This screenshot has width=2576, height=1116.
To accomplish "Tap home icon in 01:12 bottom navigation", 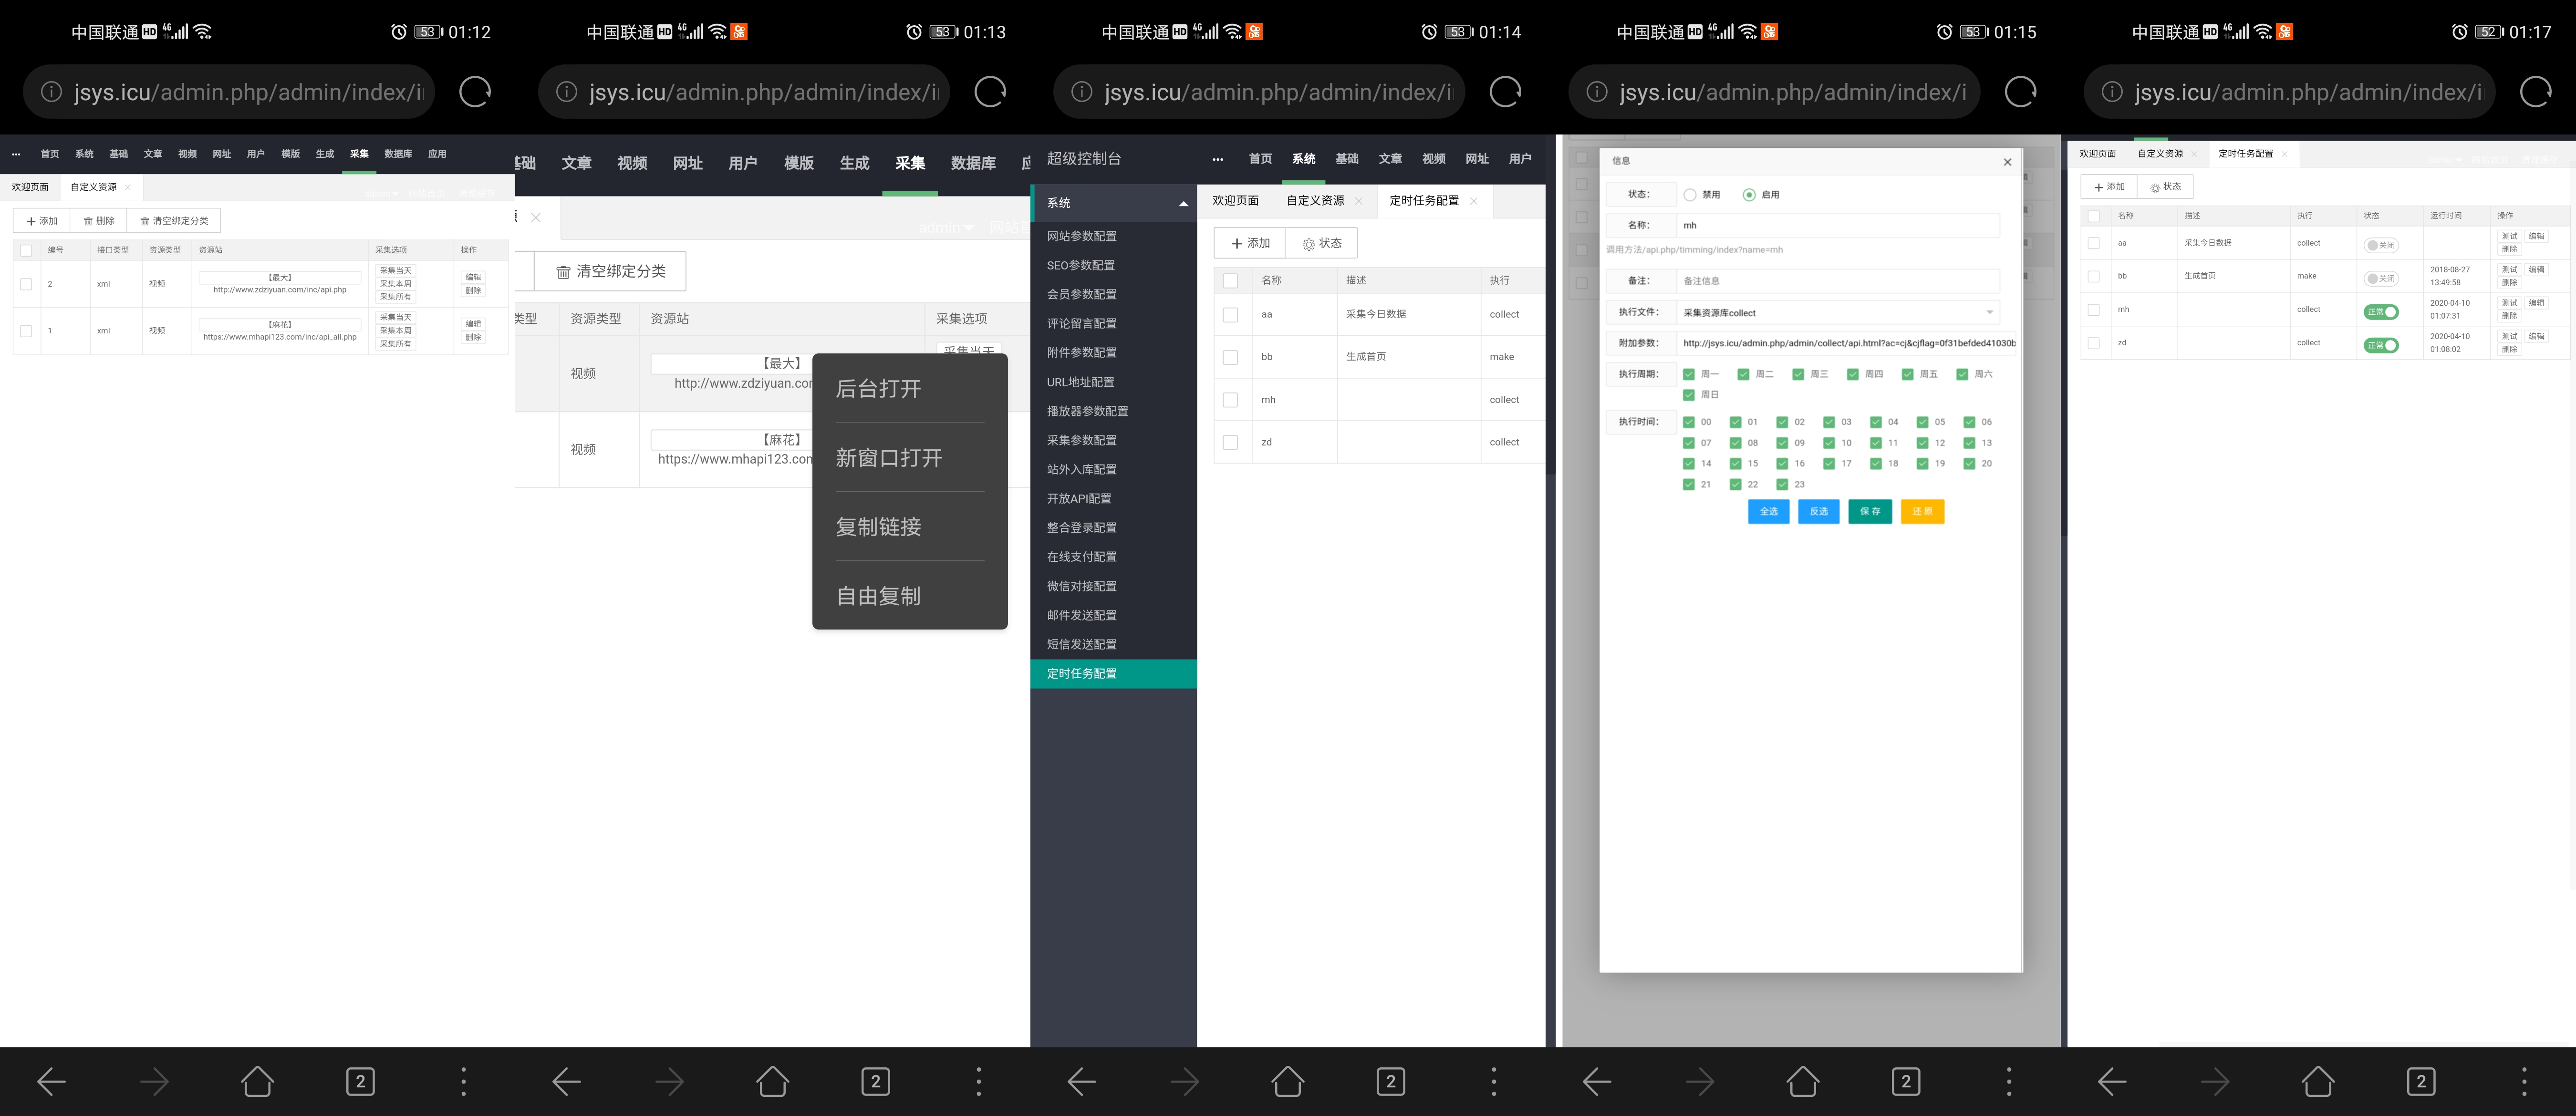I will tap(257, 1081).
